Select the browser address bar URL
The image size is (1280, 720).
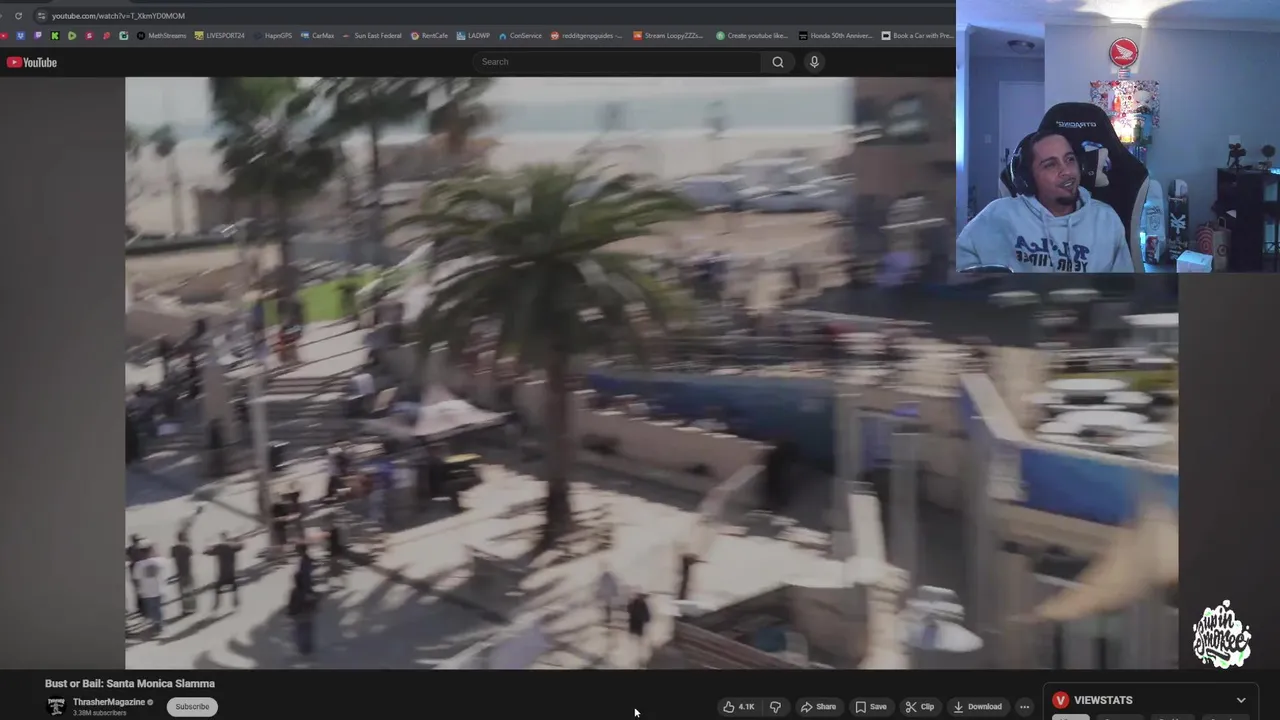118,16
